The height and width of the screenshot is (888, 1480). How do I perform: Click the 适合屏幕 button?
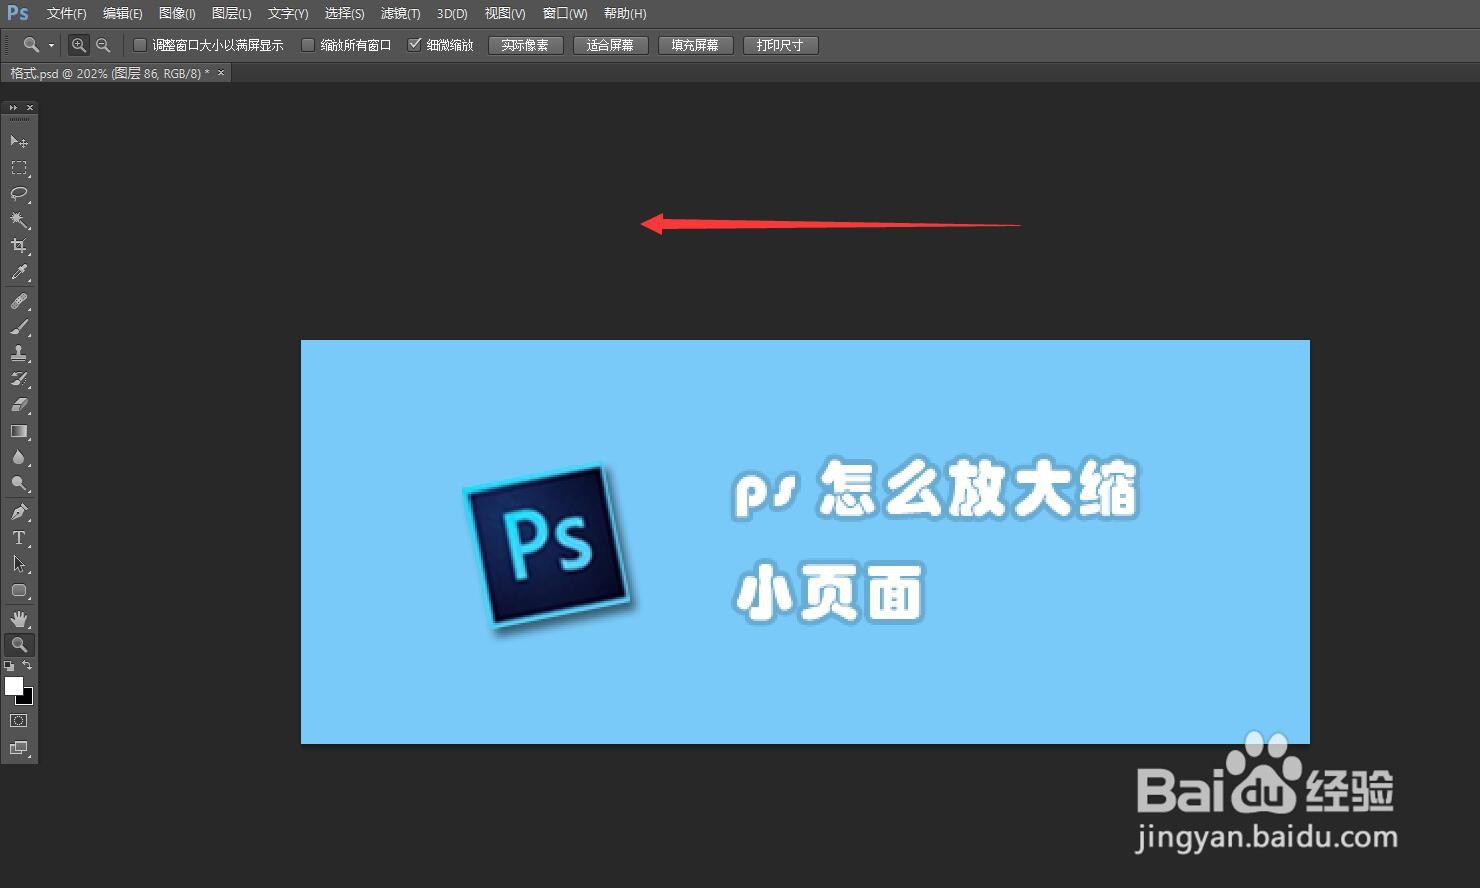pyautogui.click(x=610, y=44)
